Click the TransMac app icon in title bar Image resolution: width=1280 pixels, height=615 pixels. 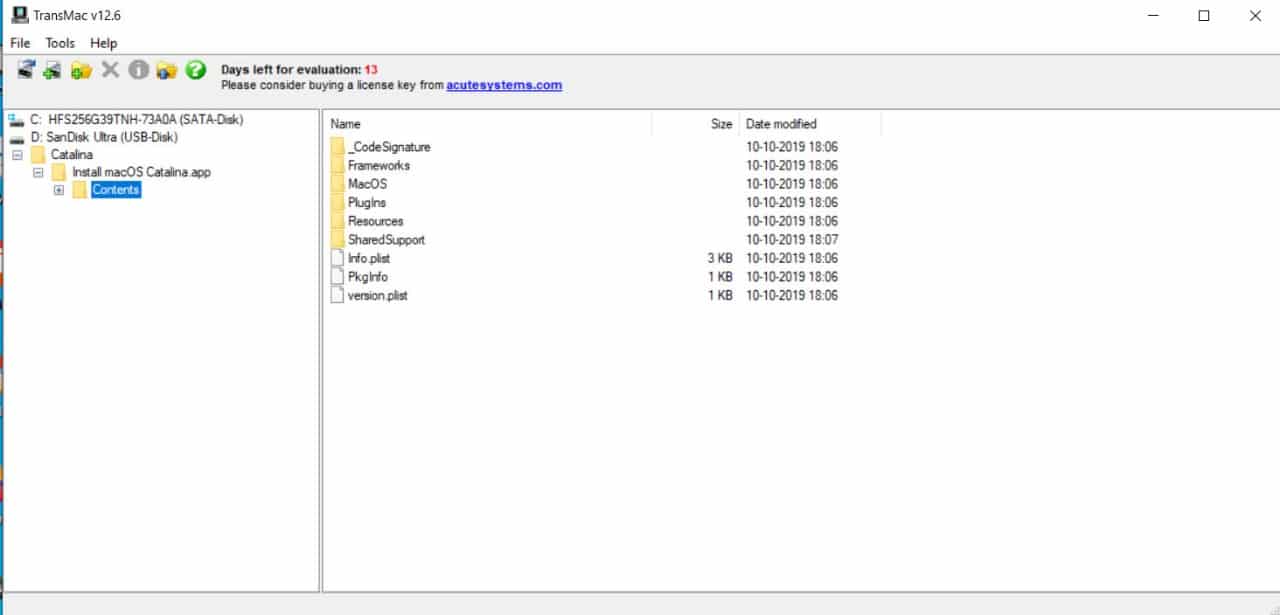(19, 15)
